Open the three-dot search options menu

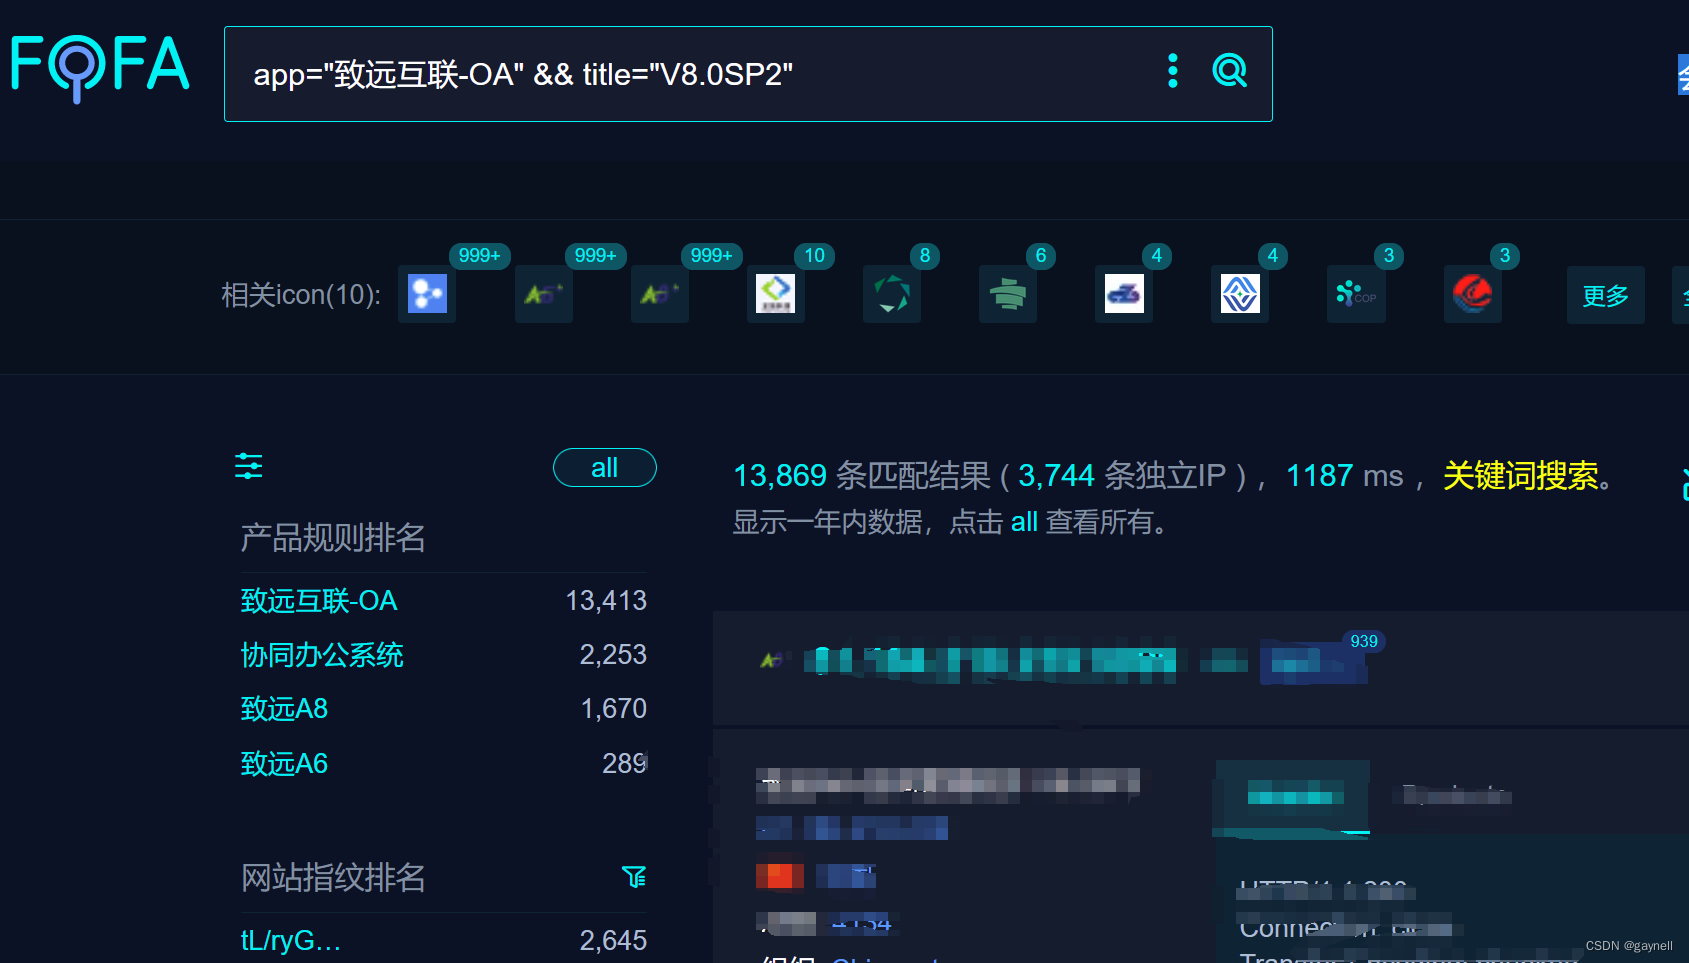(x=1173, y=71)
